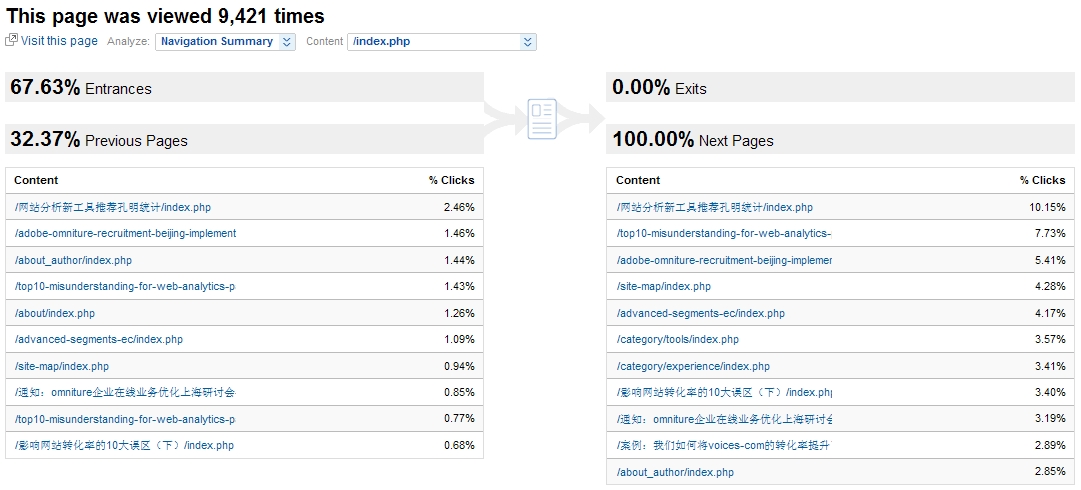Open /site-map/index.php under Previous Pages
Image resolution: width=1081 pixels, height=490 pixels.
point(62,366)
